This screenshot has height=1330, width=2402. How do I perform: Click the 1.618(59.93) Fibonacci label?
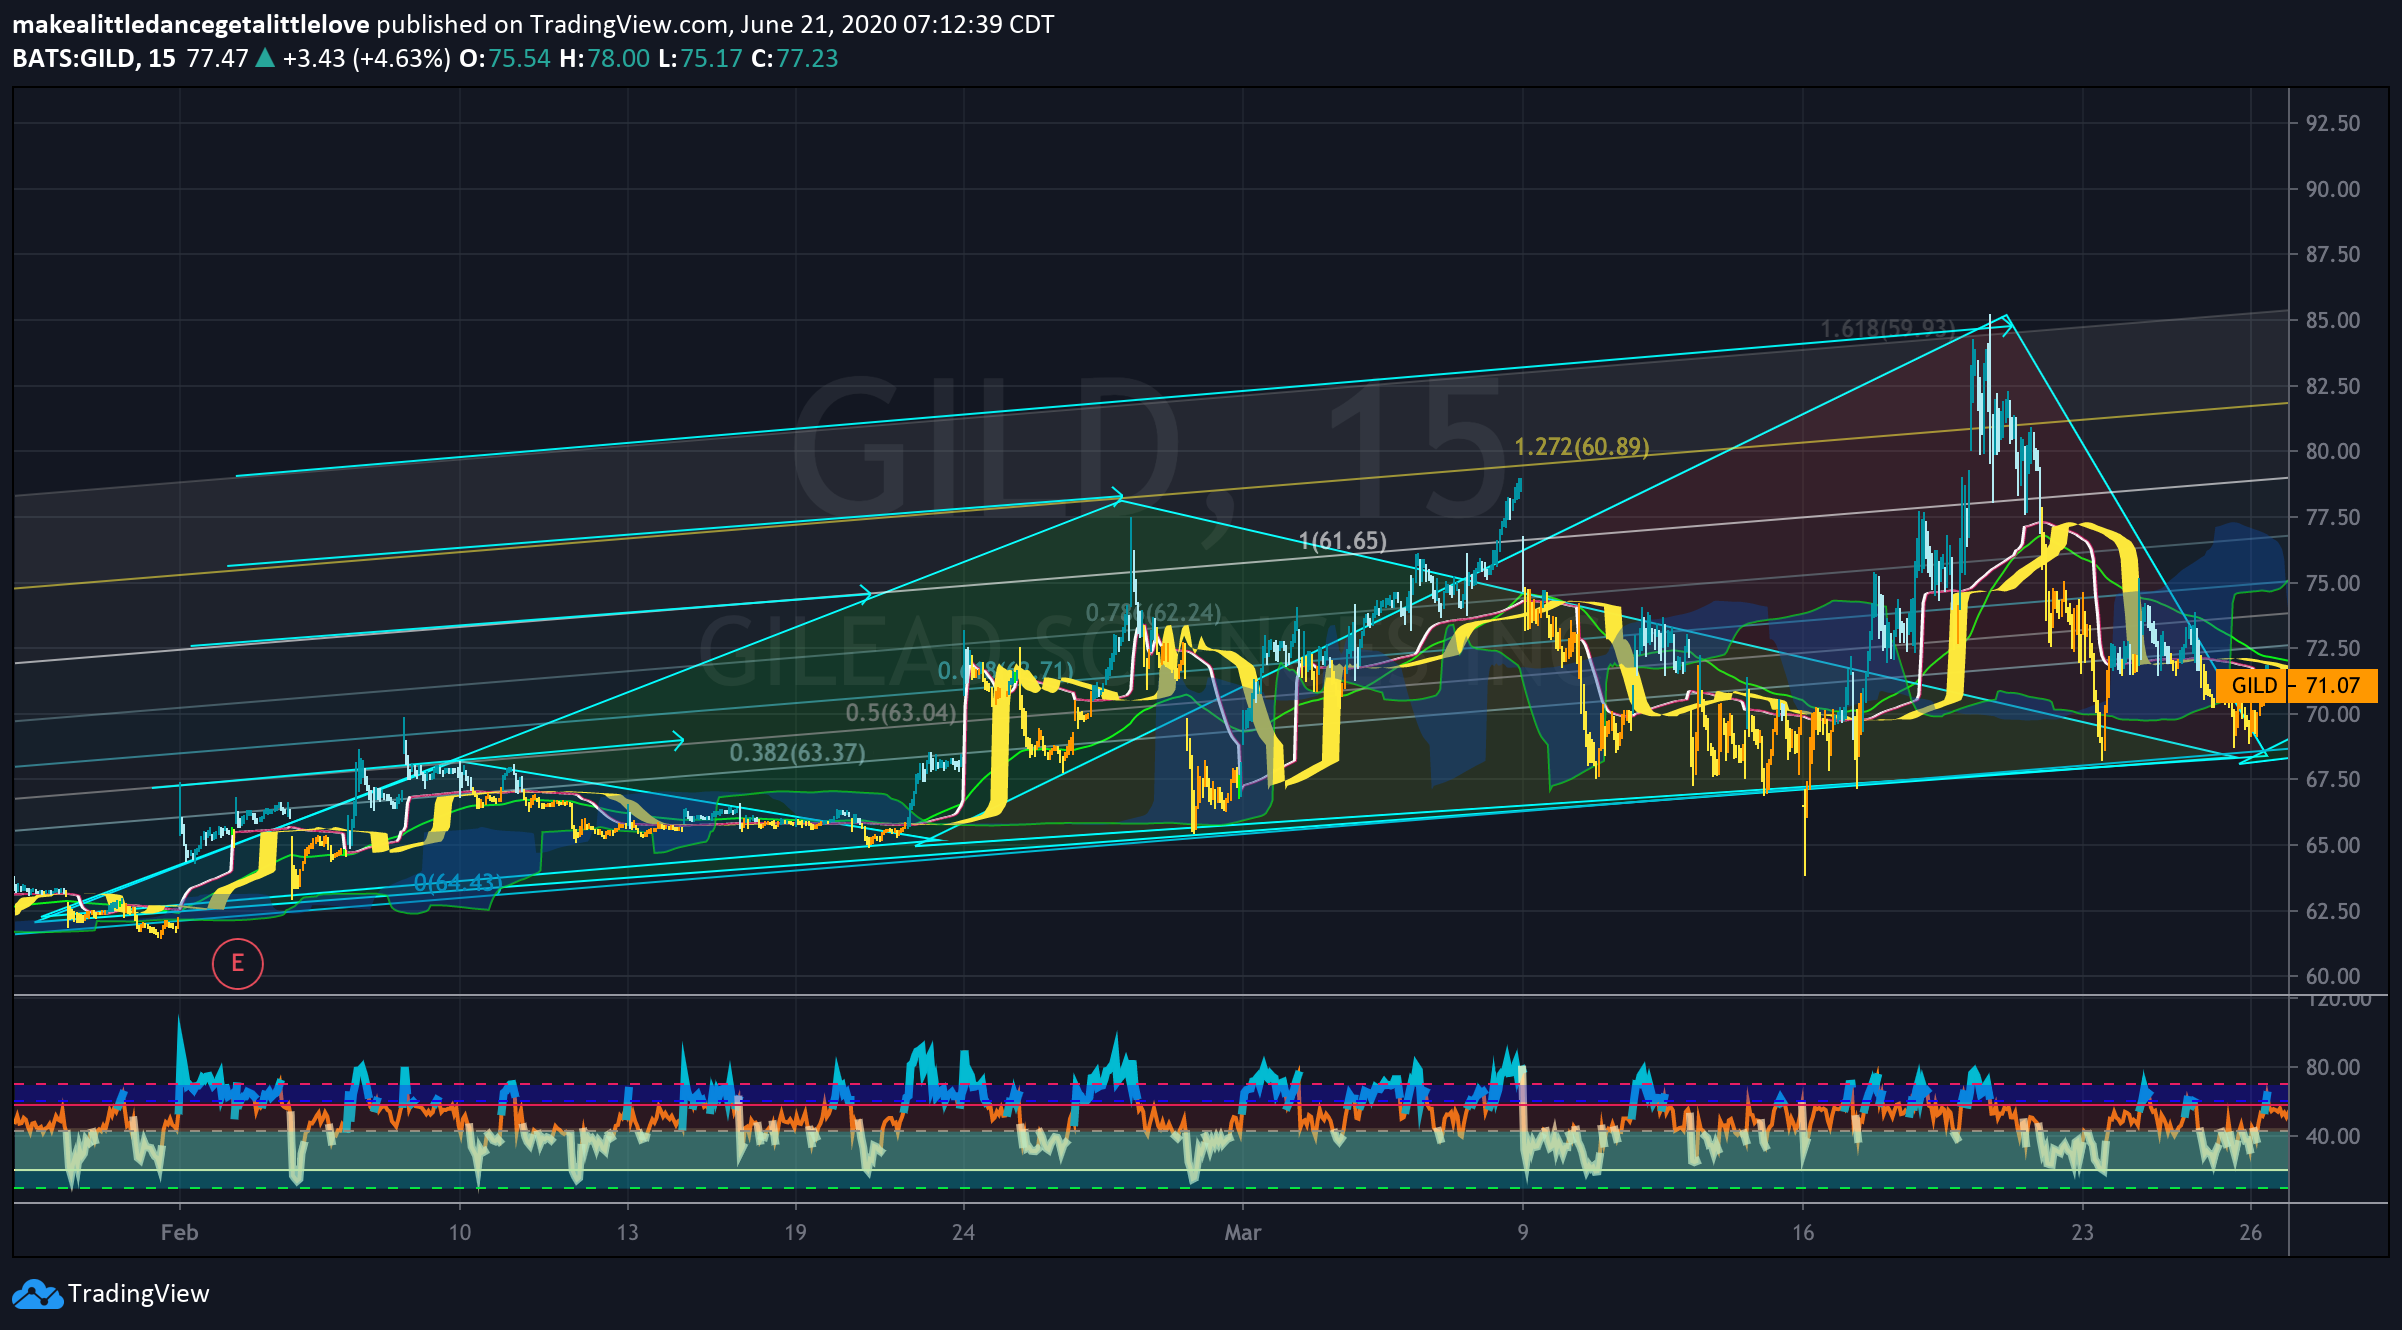tap(1887, 329)
